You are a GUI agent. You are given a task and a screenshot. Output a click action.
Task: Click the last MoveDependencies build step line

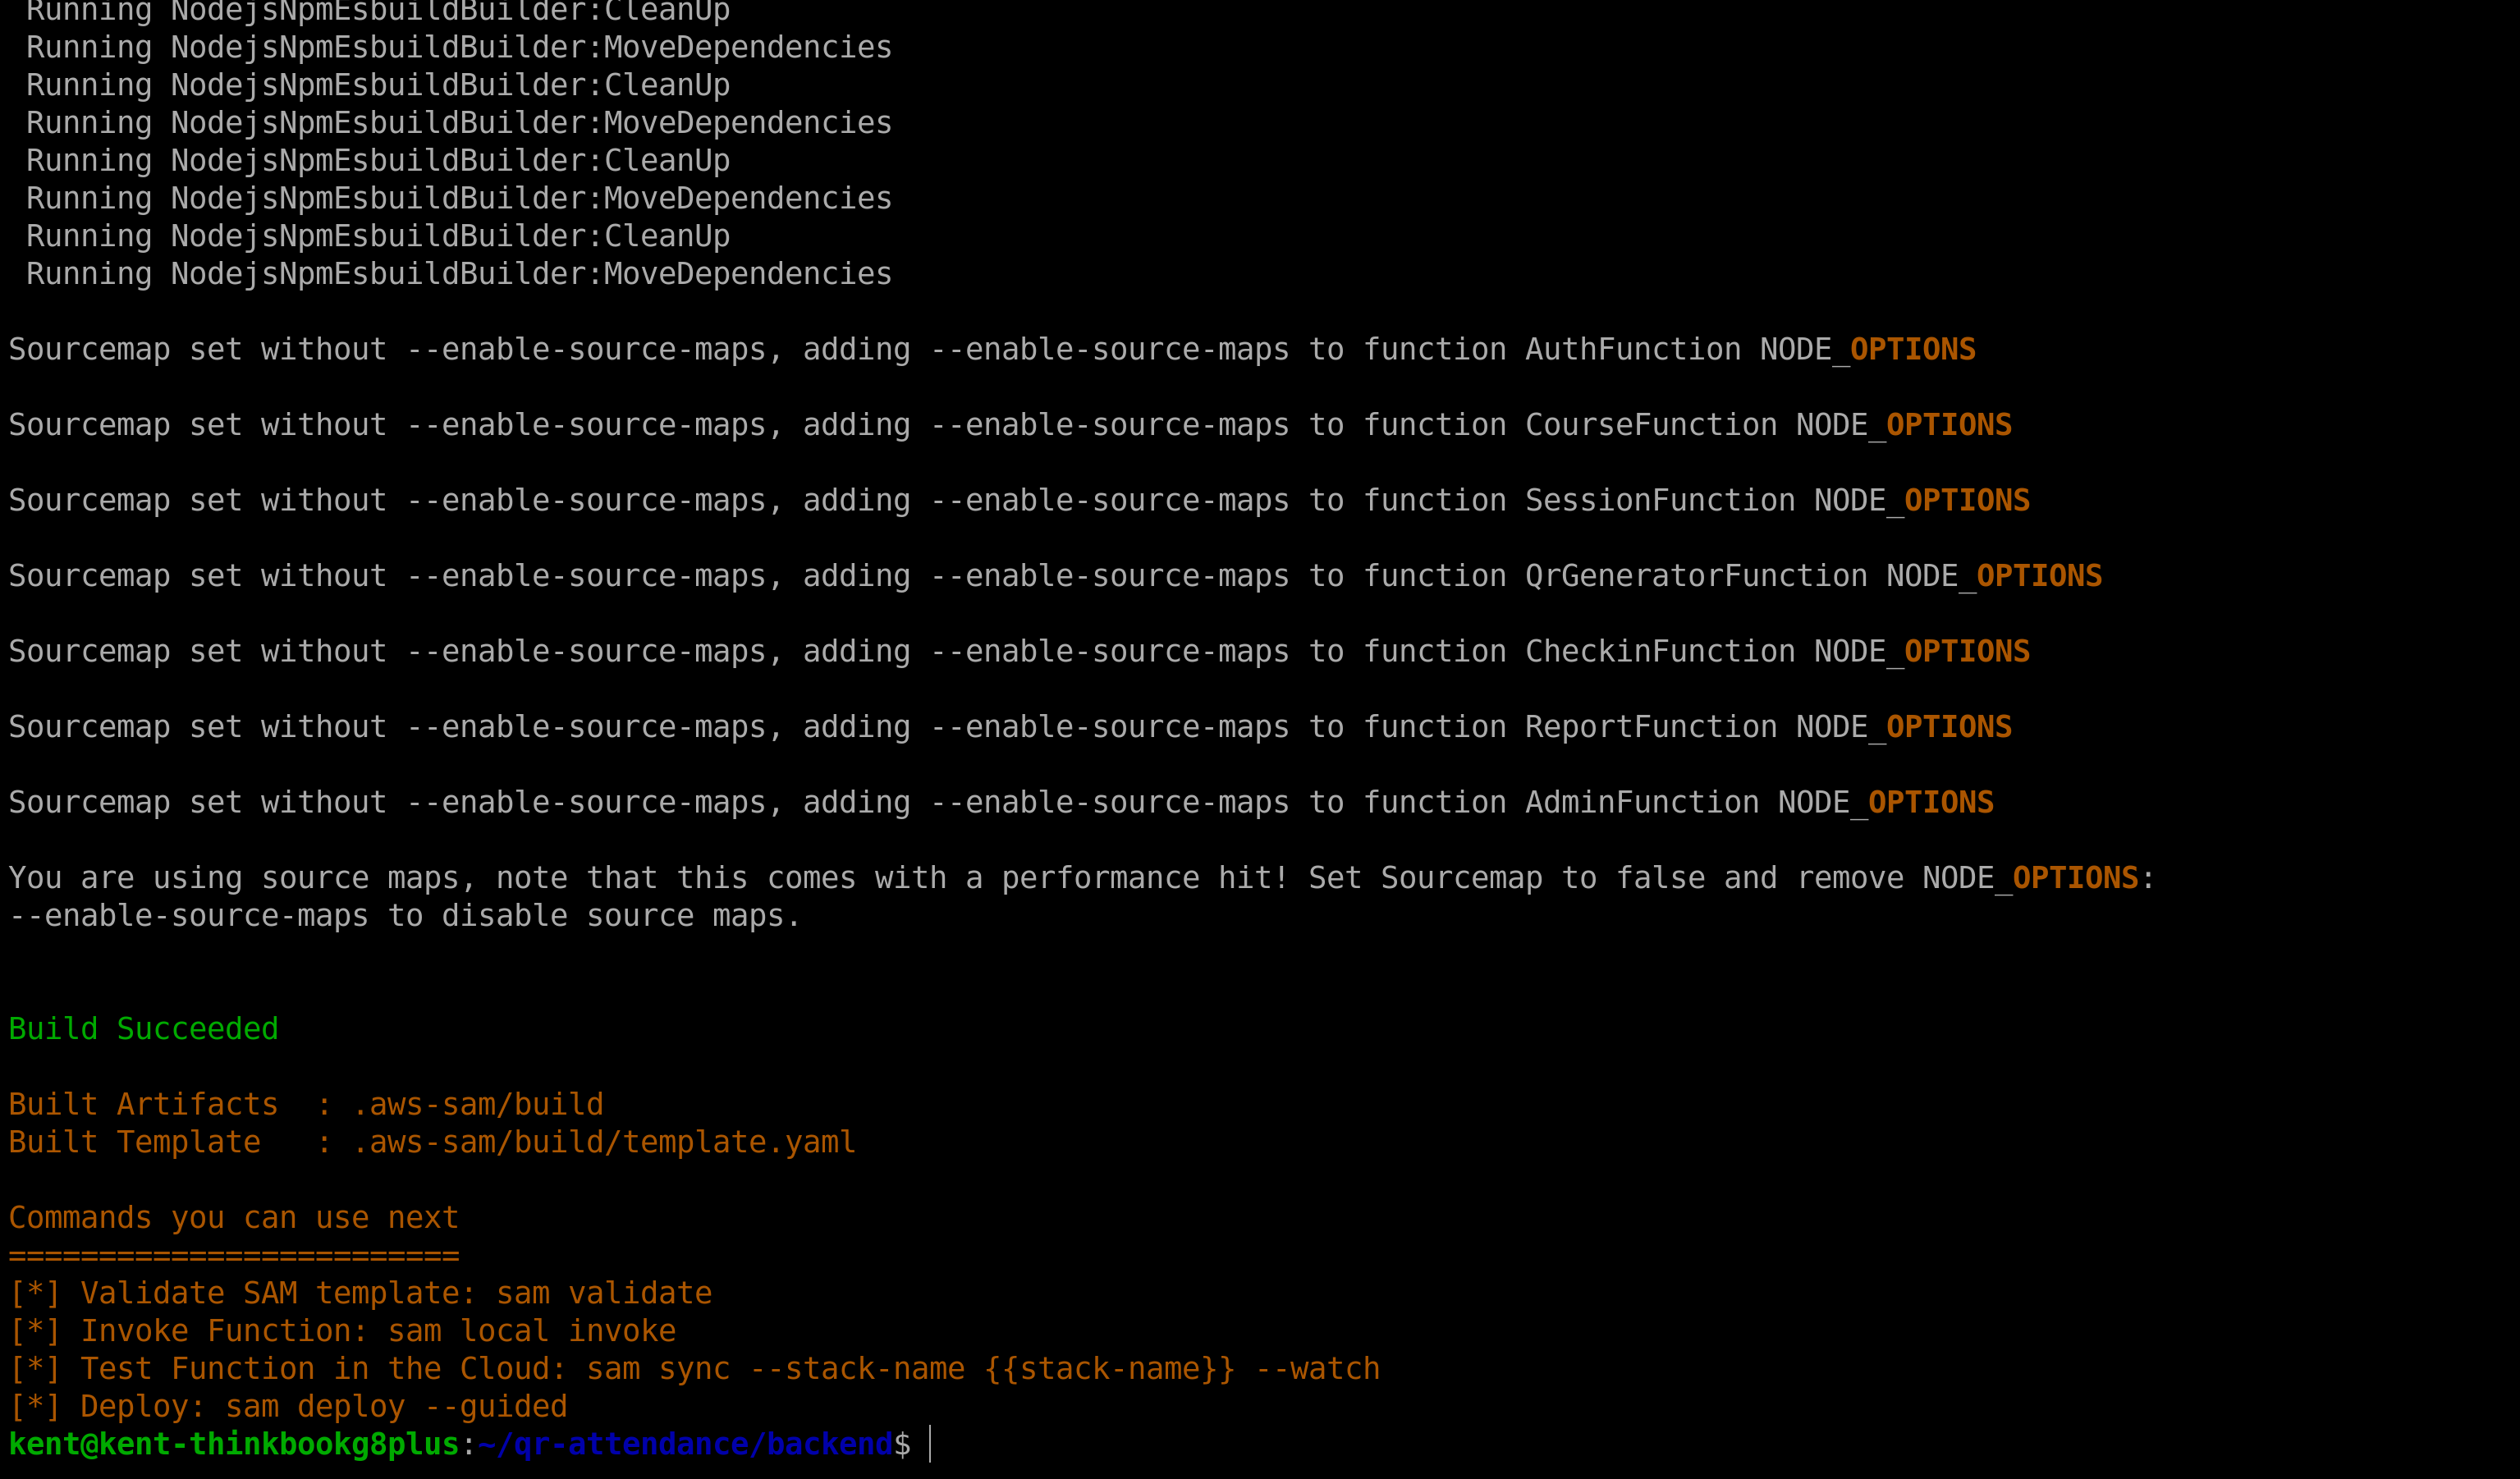click(x=459, y=274)
